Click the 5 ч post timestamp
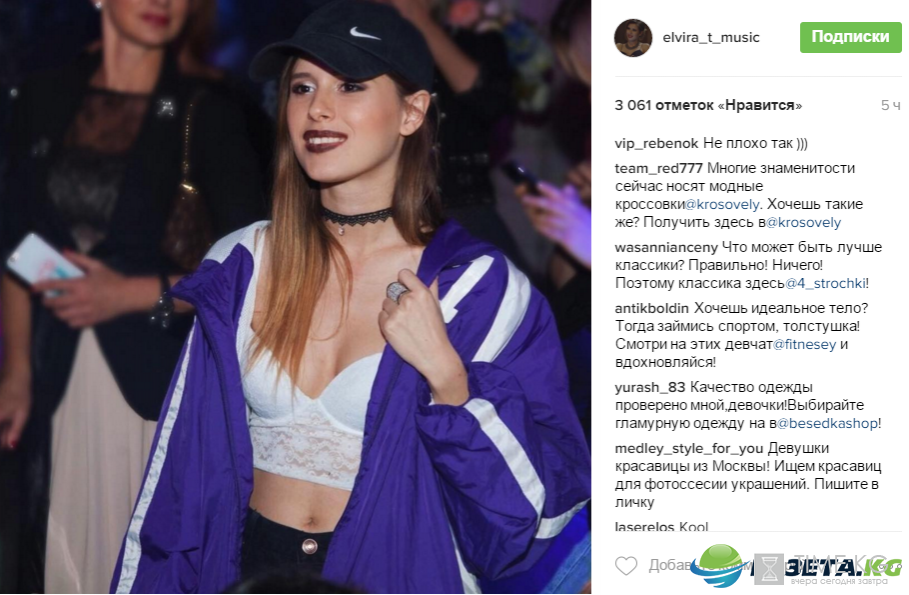This screenshot has width=909, height=595. (x=890, y=106)
